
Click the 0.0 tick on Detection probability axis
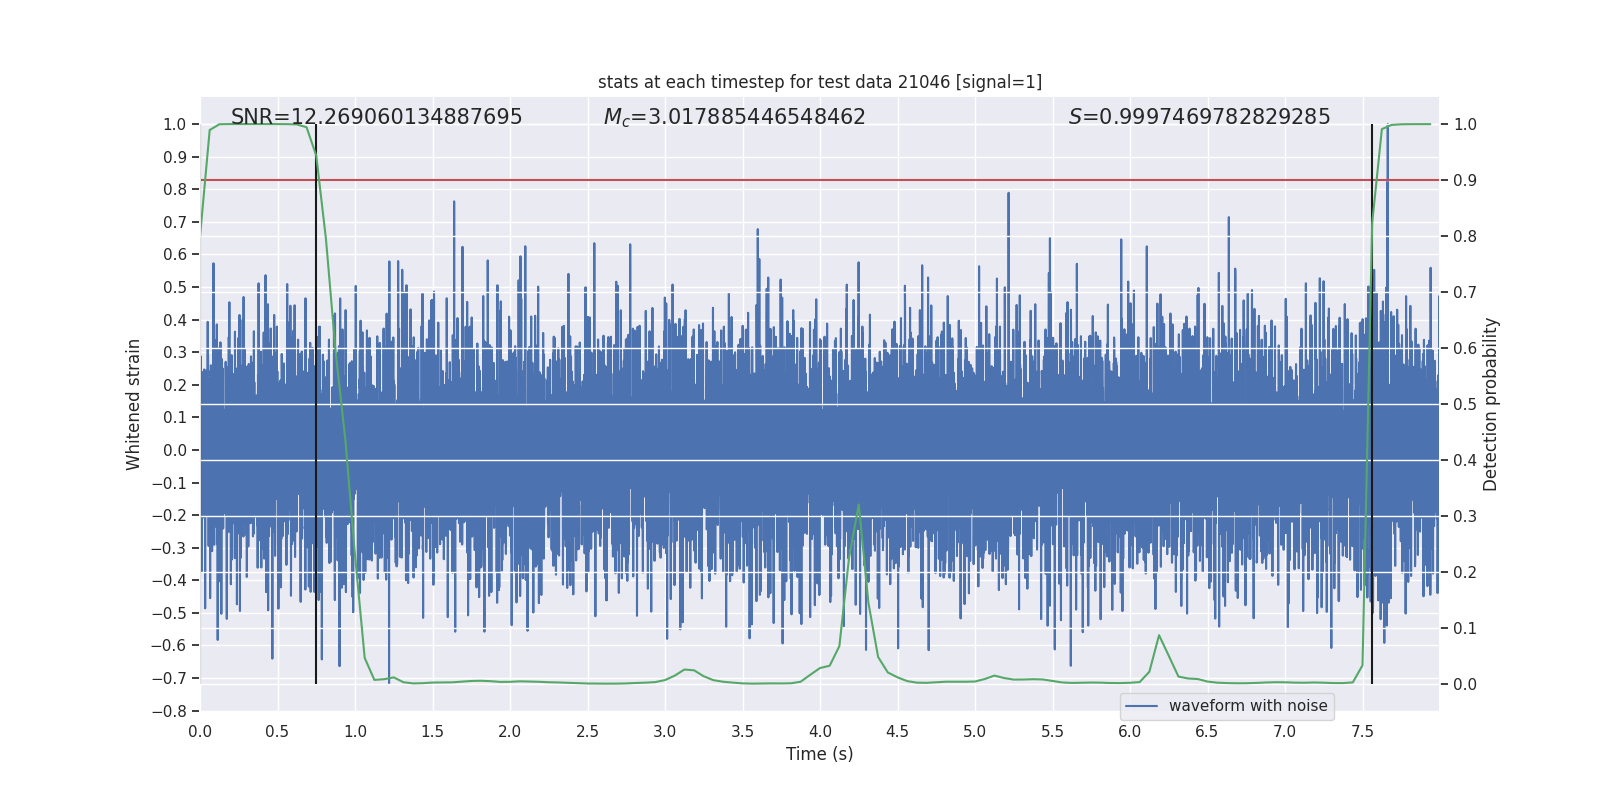1465,685
